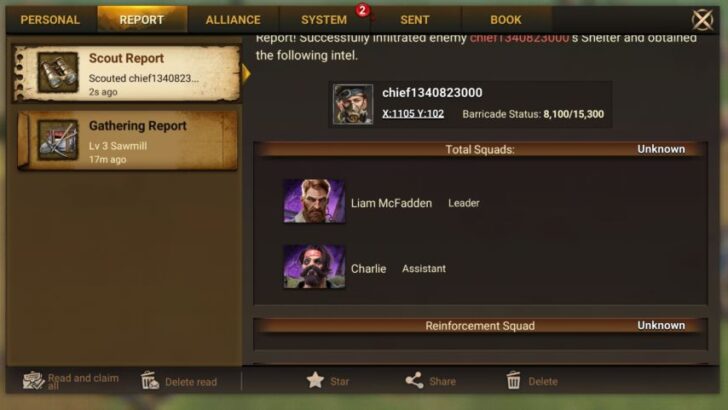The height and width of the screenshot is (410, 728).
Task: Open the SYSTEM tab with notification badge
Action: [x=324, y=20]
